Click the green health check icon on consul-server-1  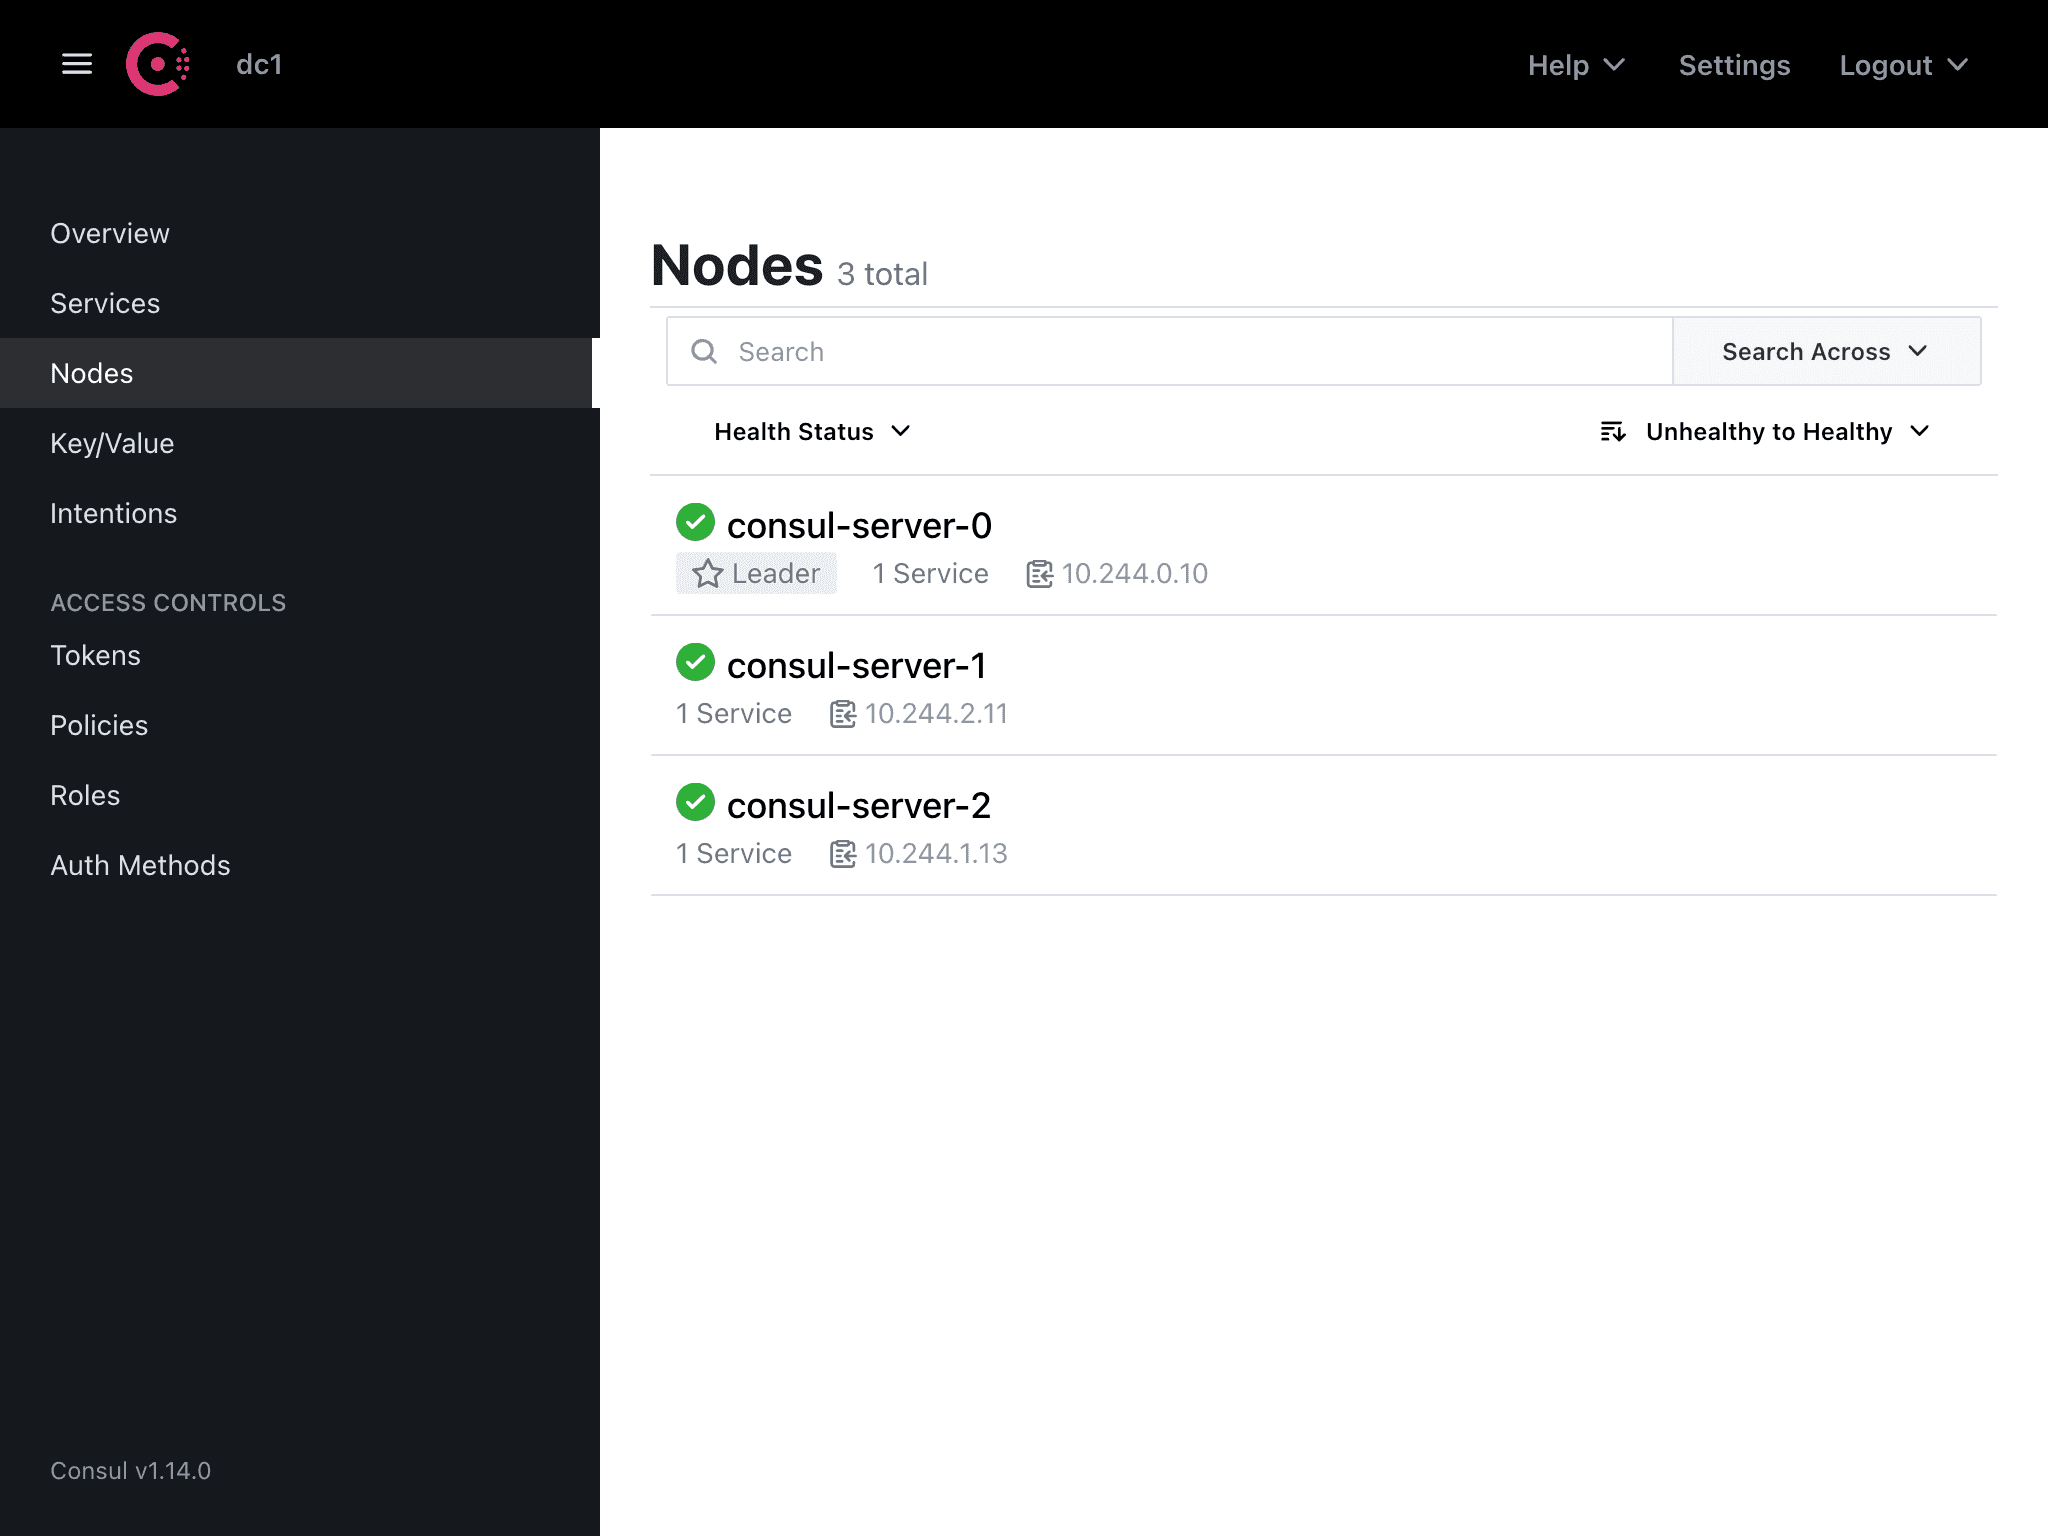pyautogui.click(x=695, y=663)
